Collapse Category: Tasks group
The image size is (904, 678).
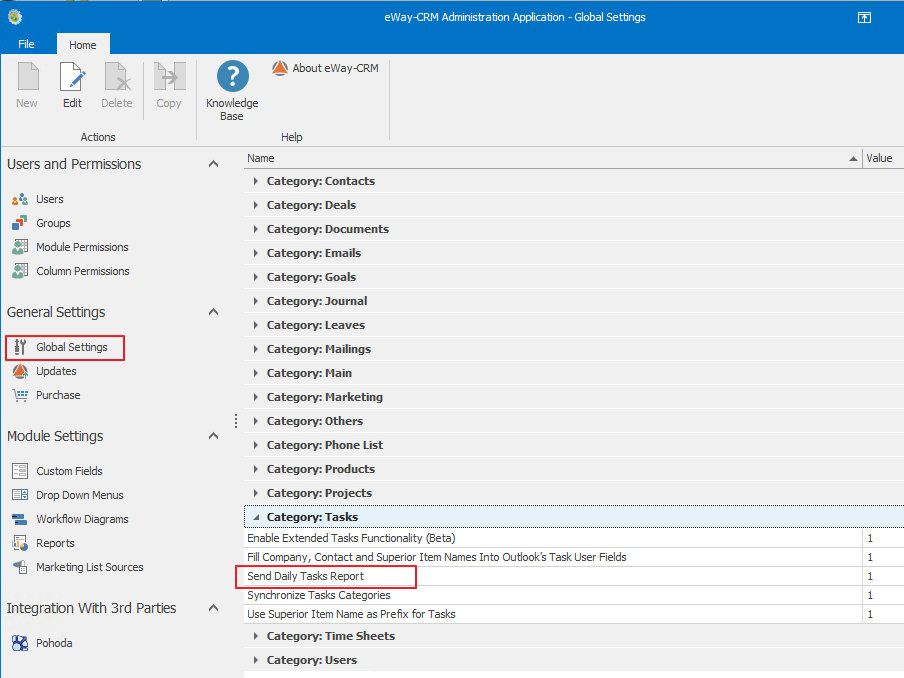tap(256, 517)
